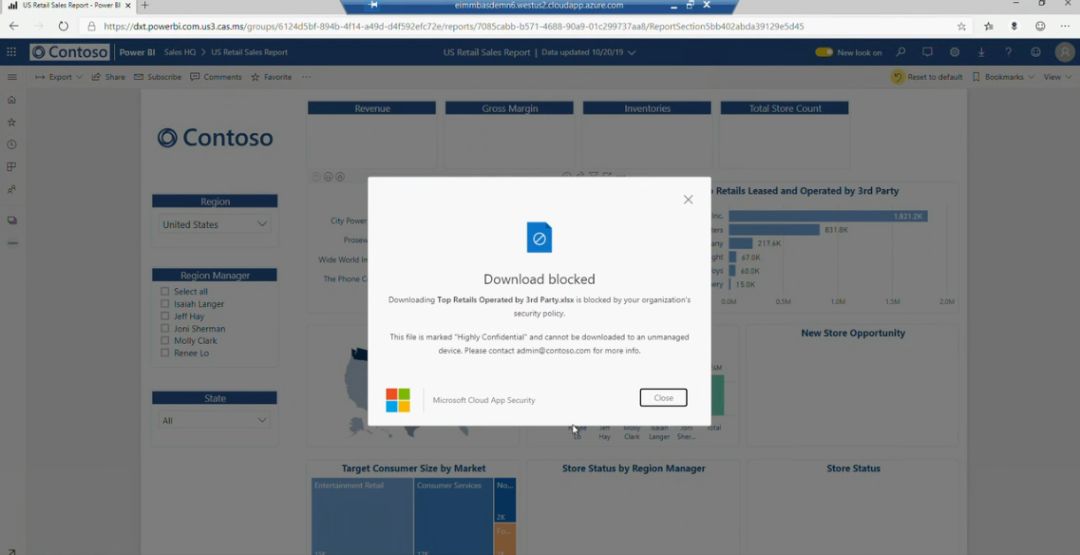Click Subscribe in report toolbar
This screenshot has height=555, width=1080.
pyautogui.click(x=158, y=77)
